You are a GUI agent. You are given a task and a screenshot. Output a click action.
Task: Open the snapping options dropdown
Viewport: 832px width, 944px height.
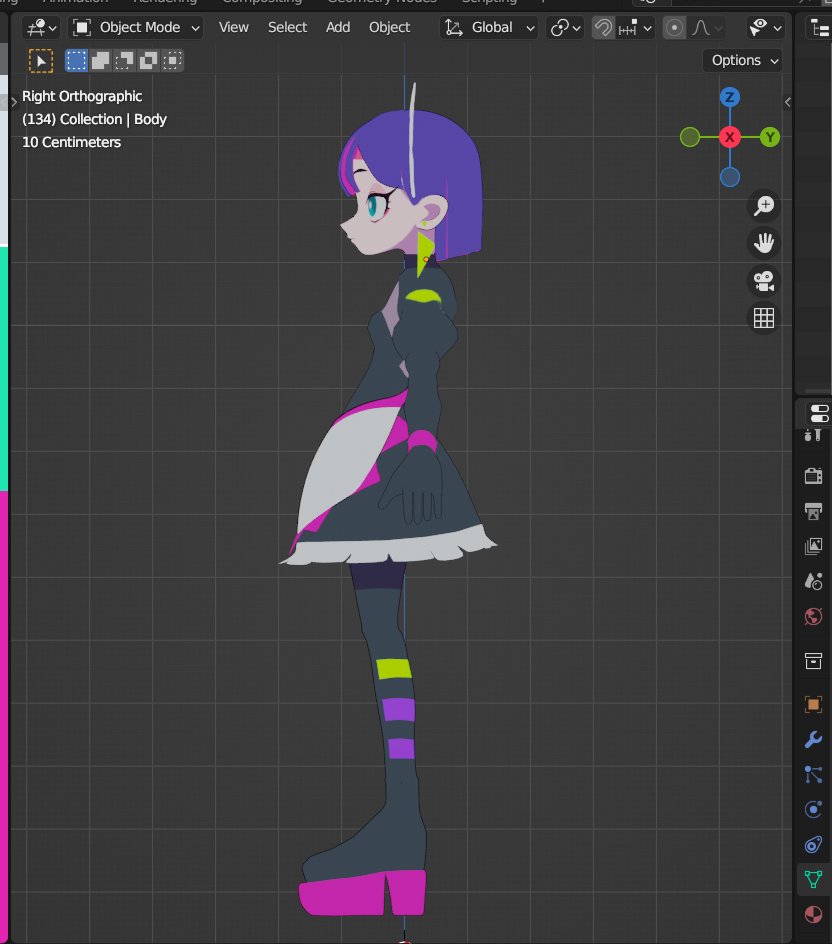635,27
